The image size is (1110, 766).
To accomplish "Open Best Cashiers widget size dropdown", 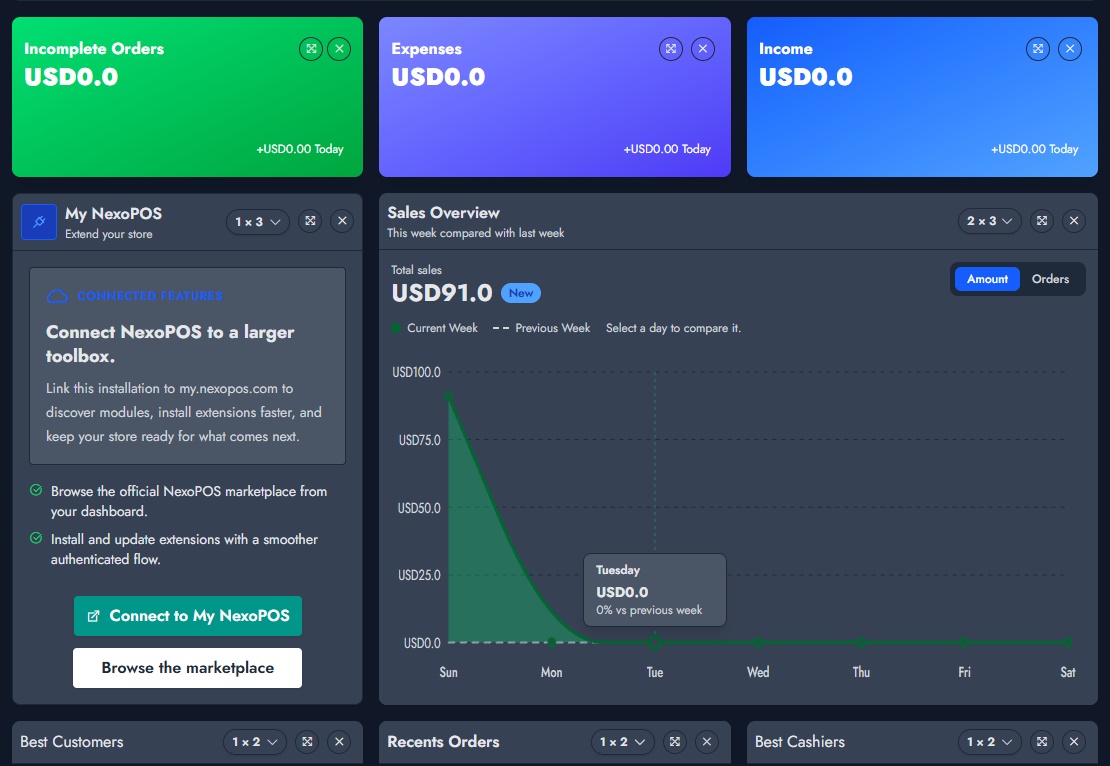I will pyautogui.click(x=990, y=742).
